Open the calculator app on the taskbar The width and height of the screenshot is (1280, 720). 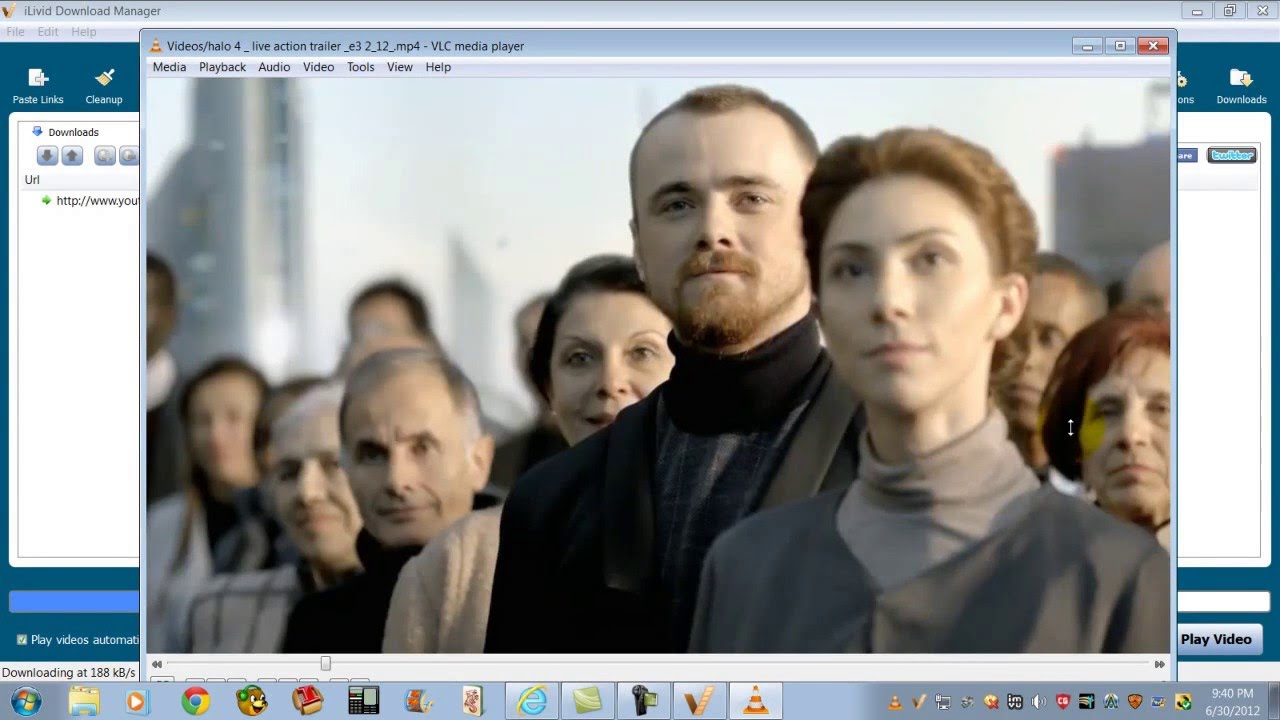(x=364, y=701)
